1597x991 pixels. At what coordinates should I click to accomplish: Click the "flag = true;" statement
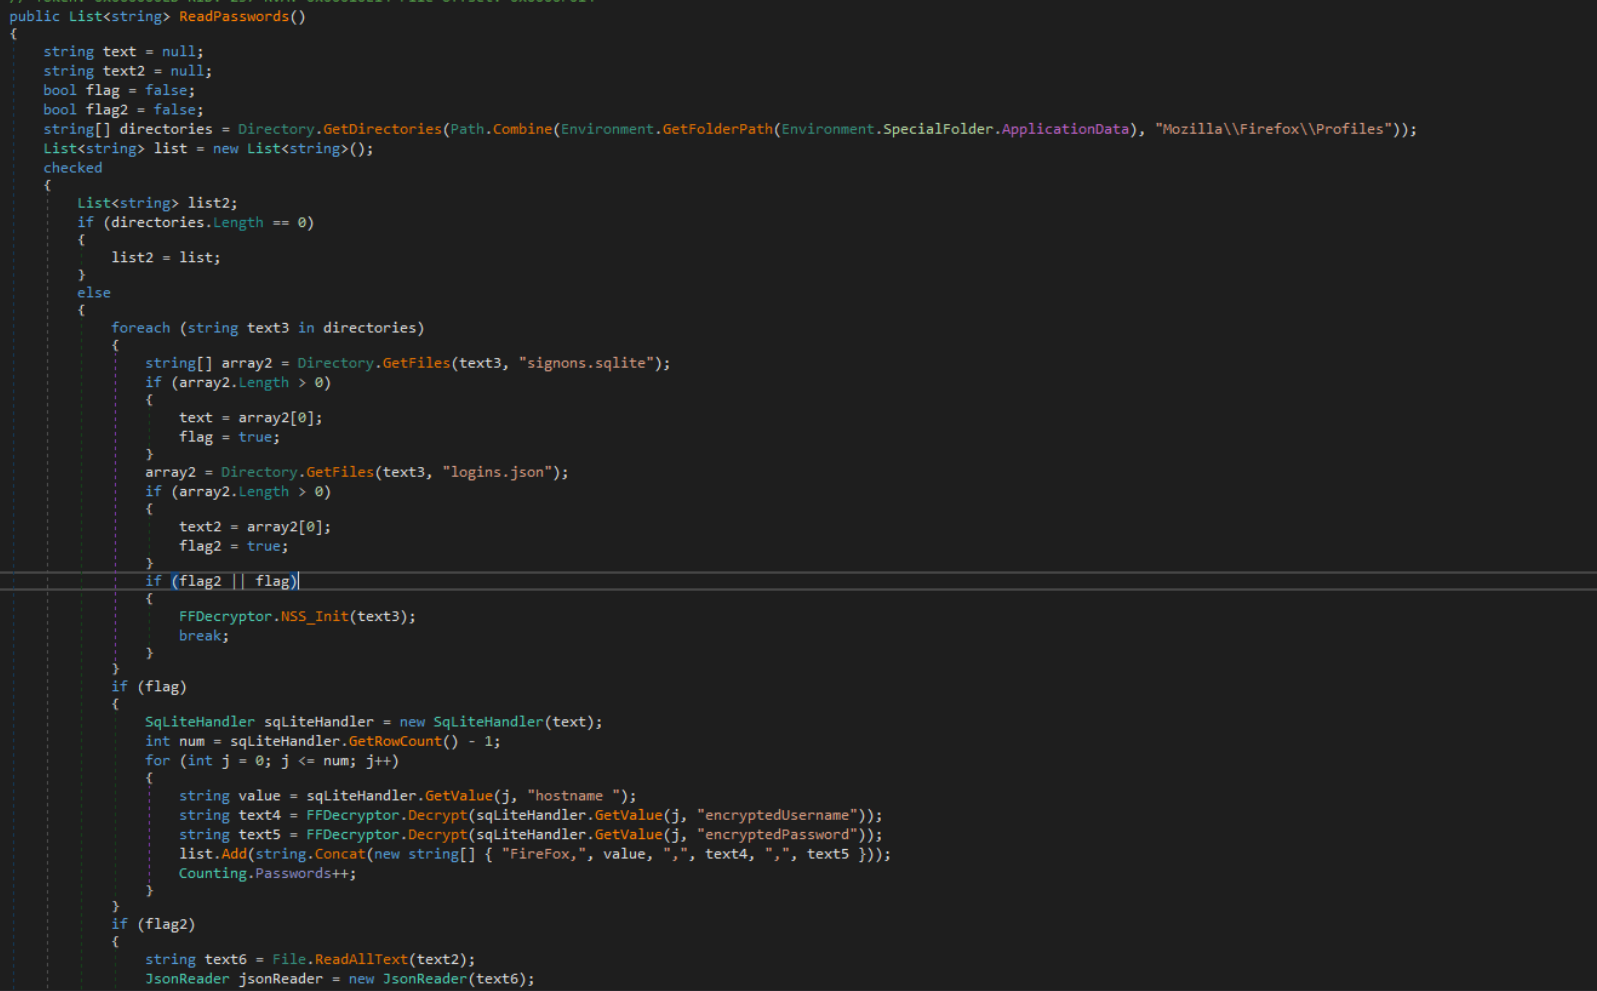tap(230, 437)
